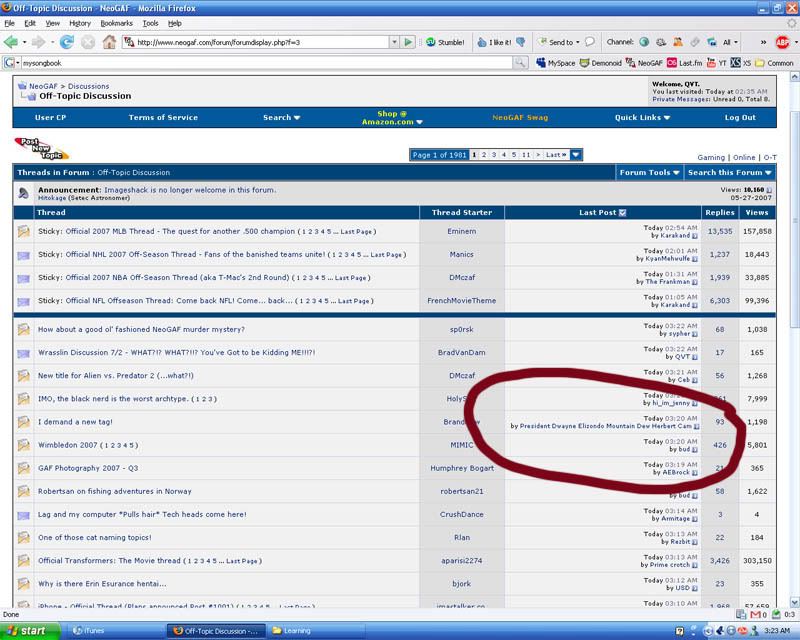The width and height of the screenshot is (800, 640).
Task: Go back with the green Back arrow
Action: point(11,42)
